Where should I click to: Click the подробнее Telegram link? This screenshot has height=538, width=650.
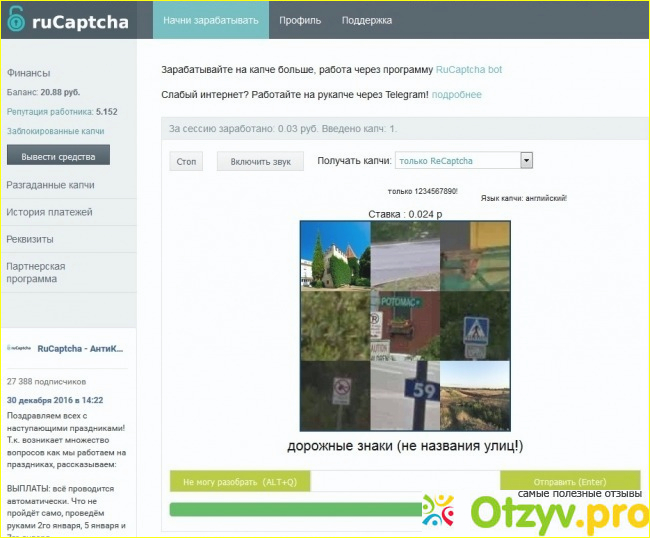456,95
